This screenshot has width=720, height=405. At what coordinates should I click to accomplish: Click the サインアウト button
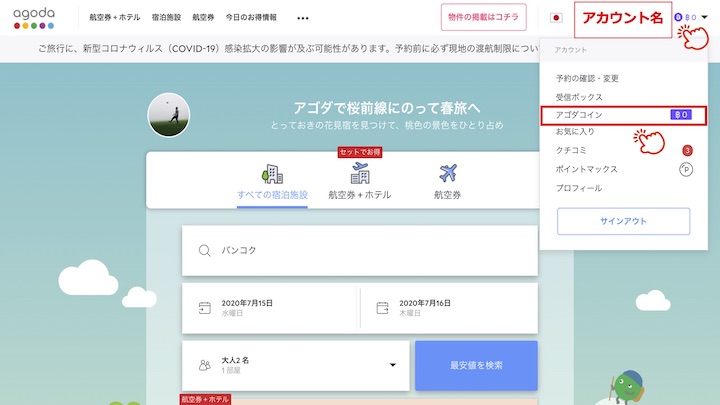(623, 221)
